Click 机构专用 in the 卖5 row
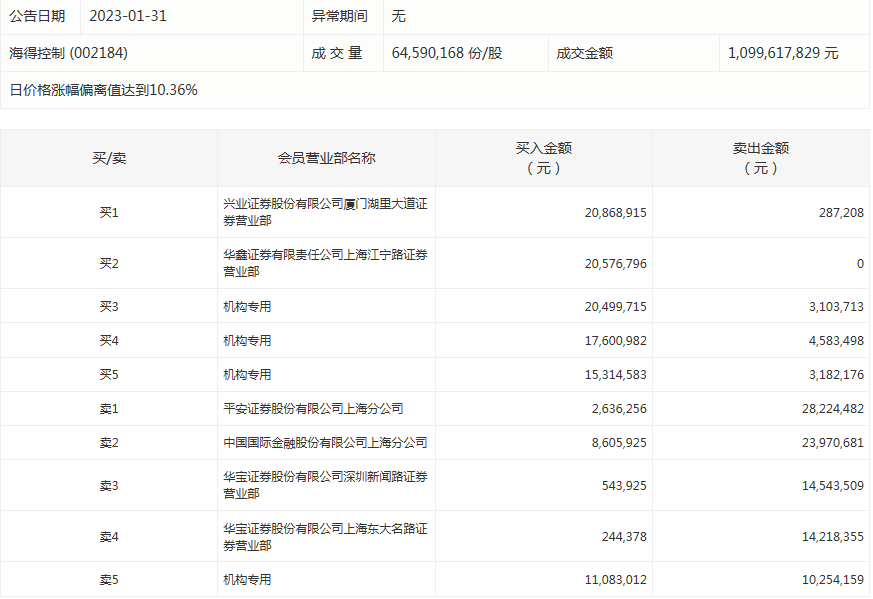The height and width of the screenshot is (599, 873). coord(247,580)
